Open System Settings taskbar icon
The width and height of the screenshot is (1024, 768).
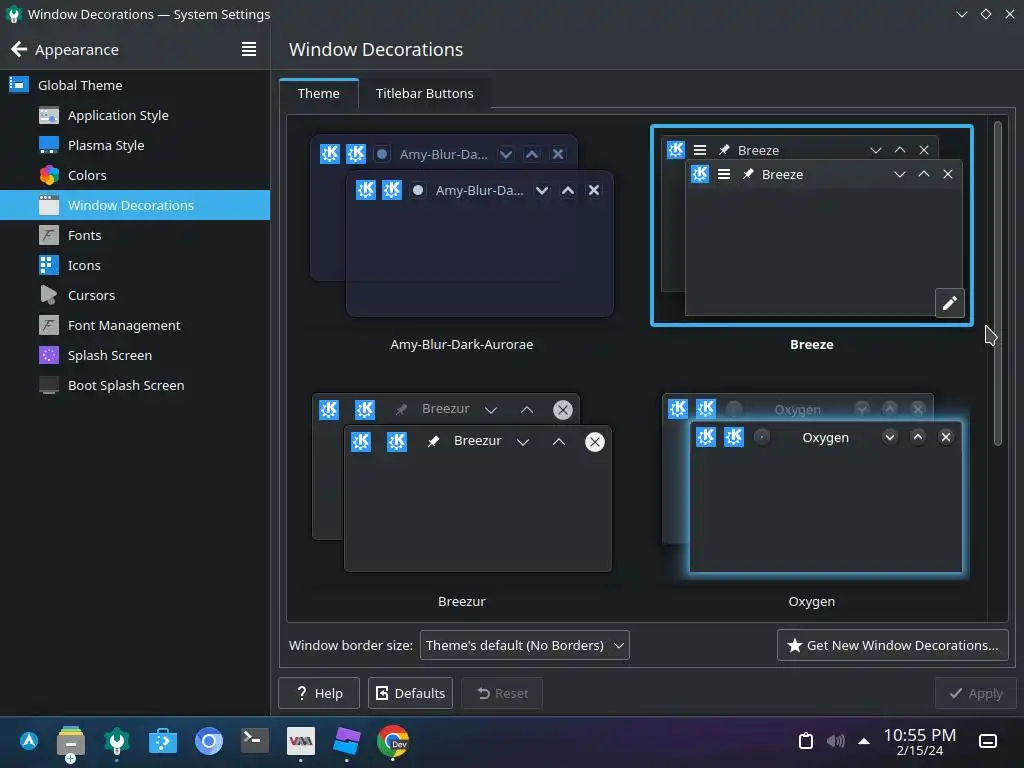117,741
